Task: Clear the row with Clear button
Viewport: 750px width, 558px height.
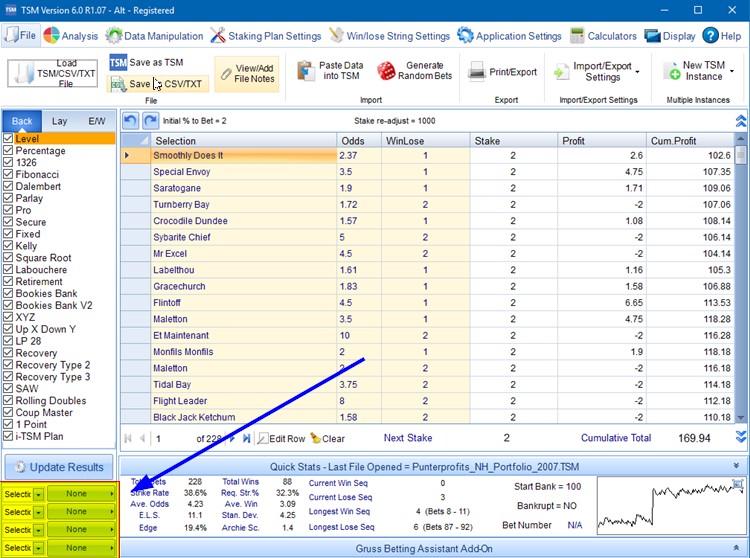Action: click(x=326, y=438)
